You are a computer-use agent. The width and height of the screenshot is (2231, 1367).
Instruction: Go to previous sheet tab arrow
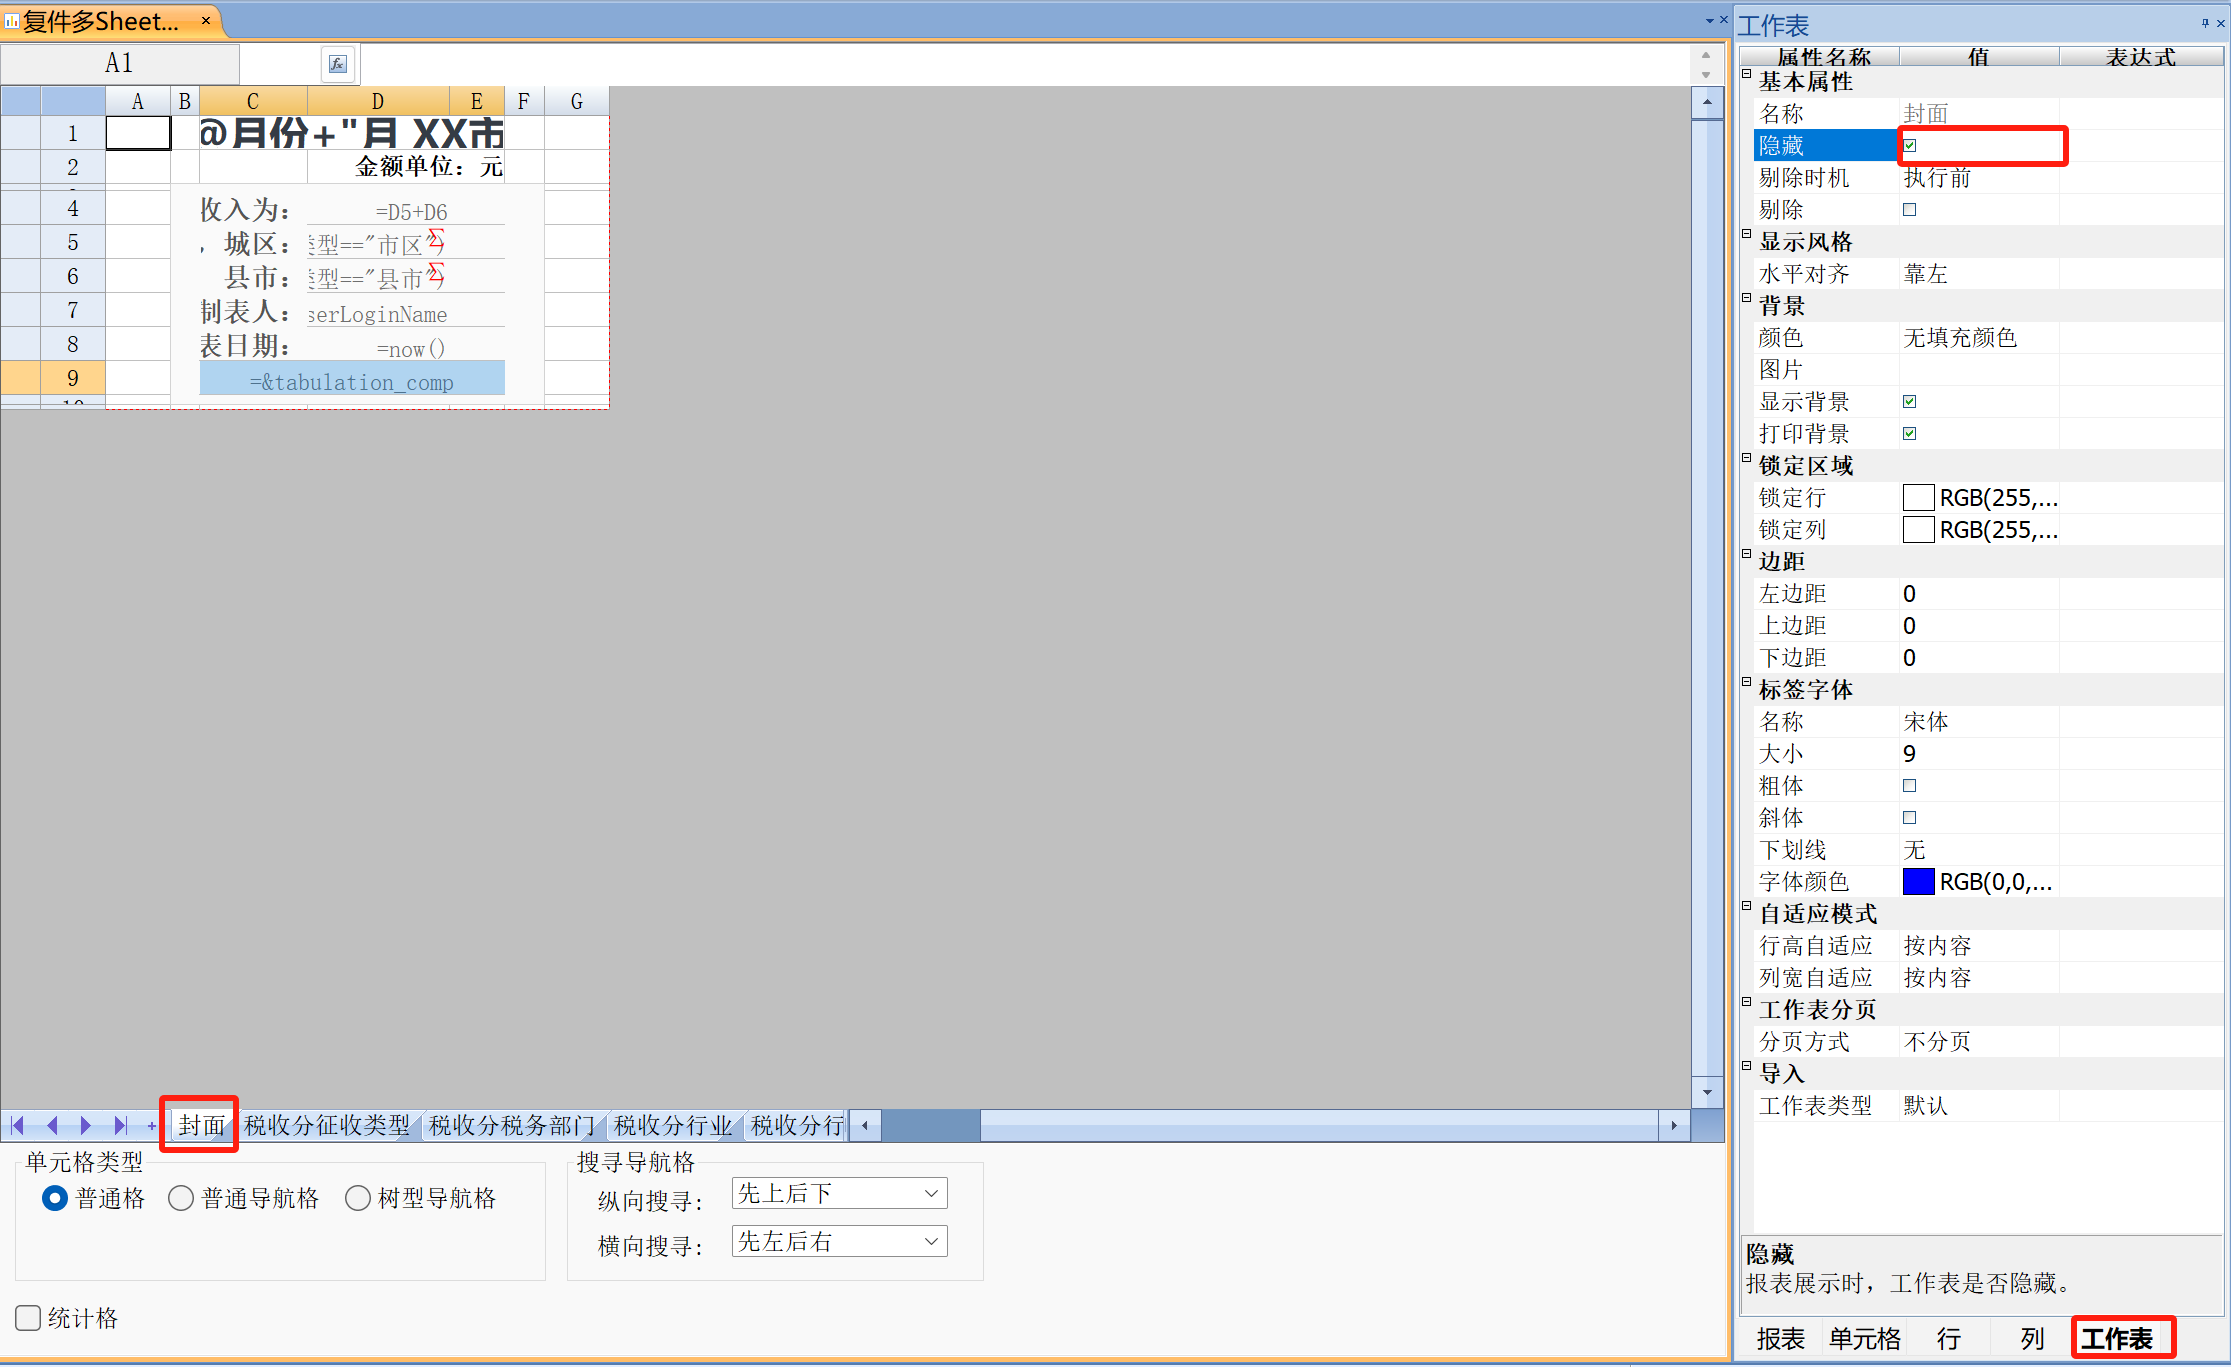pos(52,1125)
